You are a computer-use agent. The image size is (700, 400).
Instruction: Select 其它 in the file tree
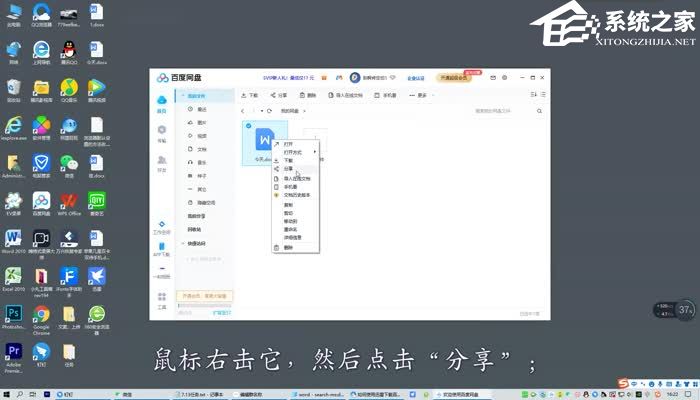[204, 189]
